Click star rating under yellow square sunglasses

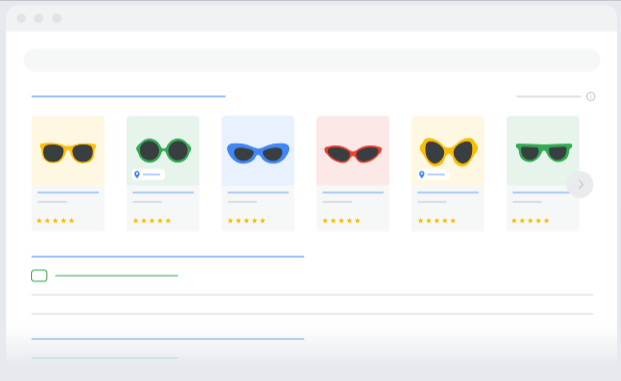55,221
